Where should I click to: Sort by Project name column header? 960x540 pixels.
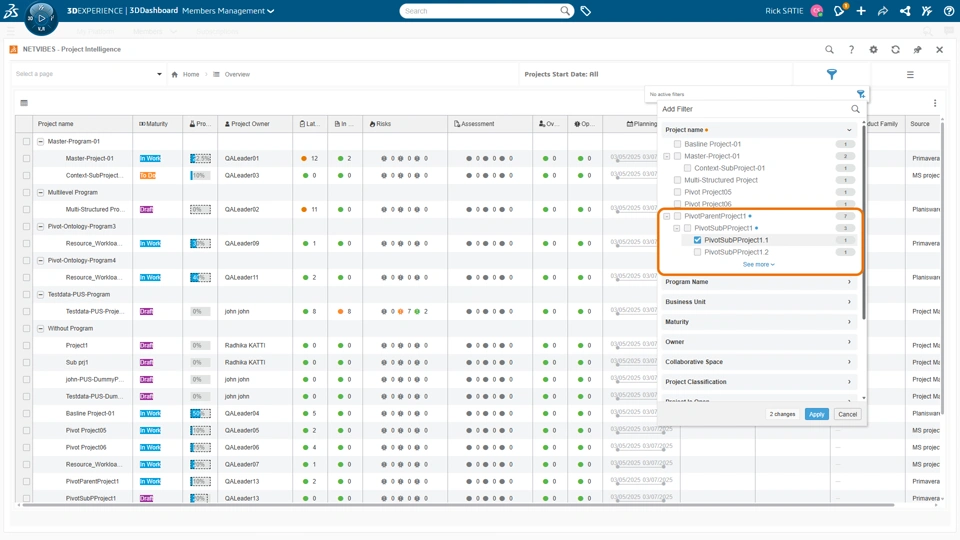(x=83, y=124)
